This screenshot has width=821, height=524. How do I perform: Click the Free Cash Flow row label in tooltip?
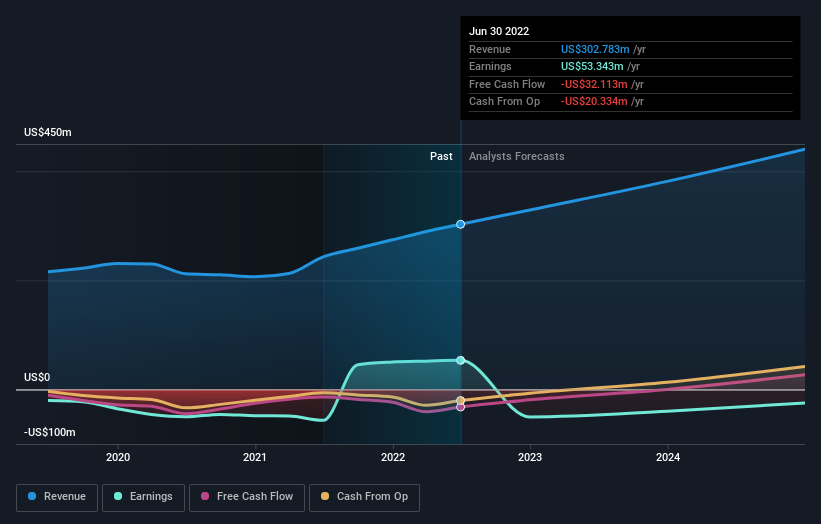[507, 84]
